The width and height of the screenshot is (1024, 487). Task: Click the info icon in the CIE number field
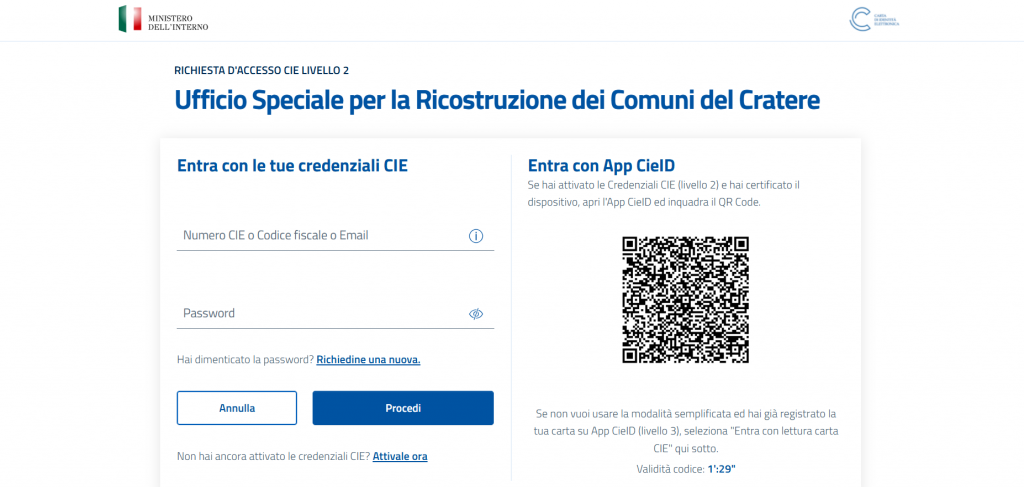coord(476,236)
